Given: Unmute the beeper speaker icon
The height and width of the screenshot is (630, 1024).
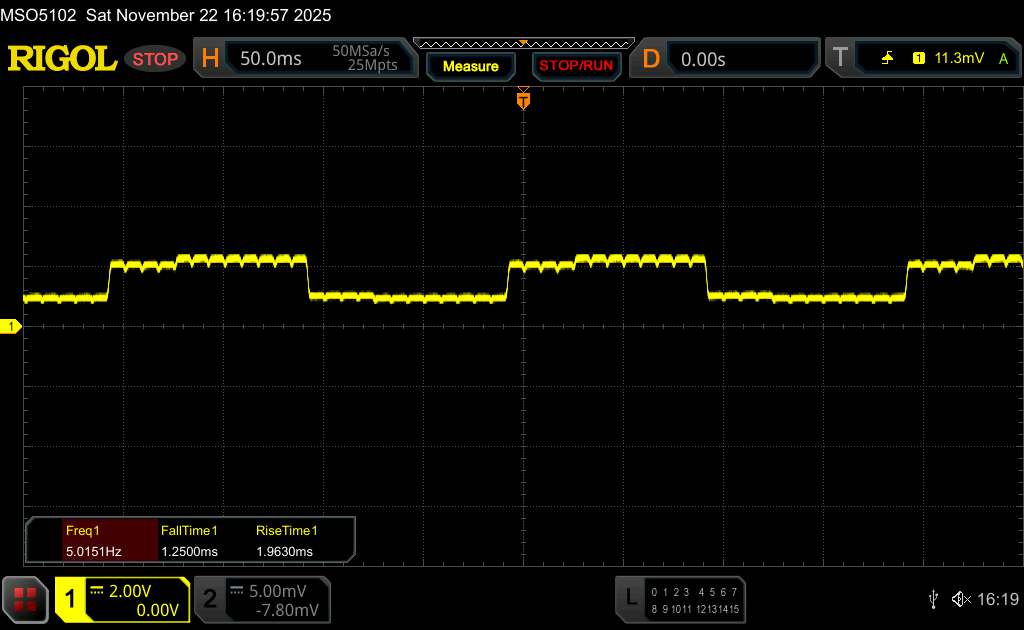Looking at the screenshot, I should coord(960,599).
